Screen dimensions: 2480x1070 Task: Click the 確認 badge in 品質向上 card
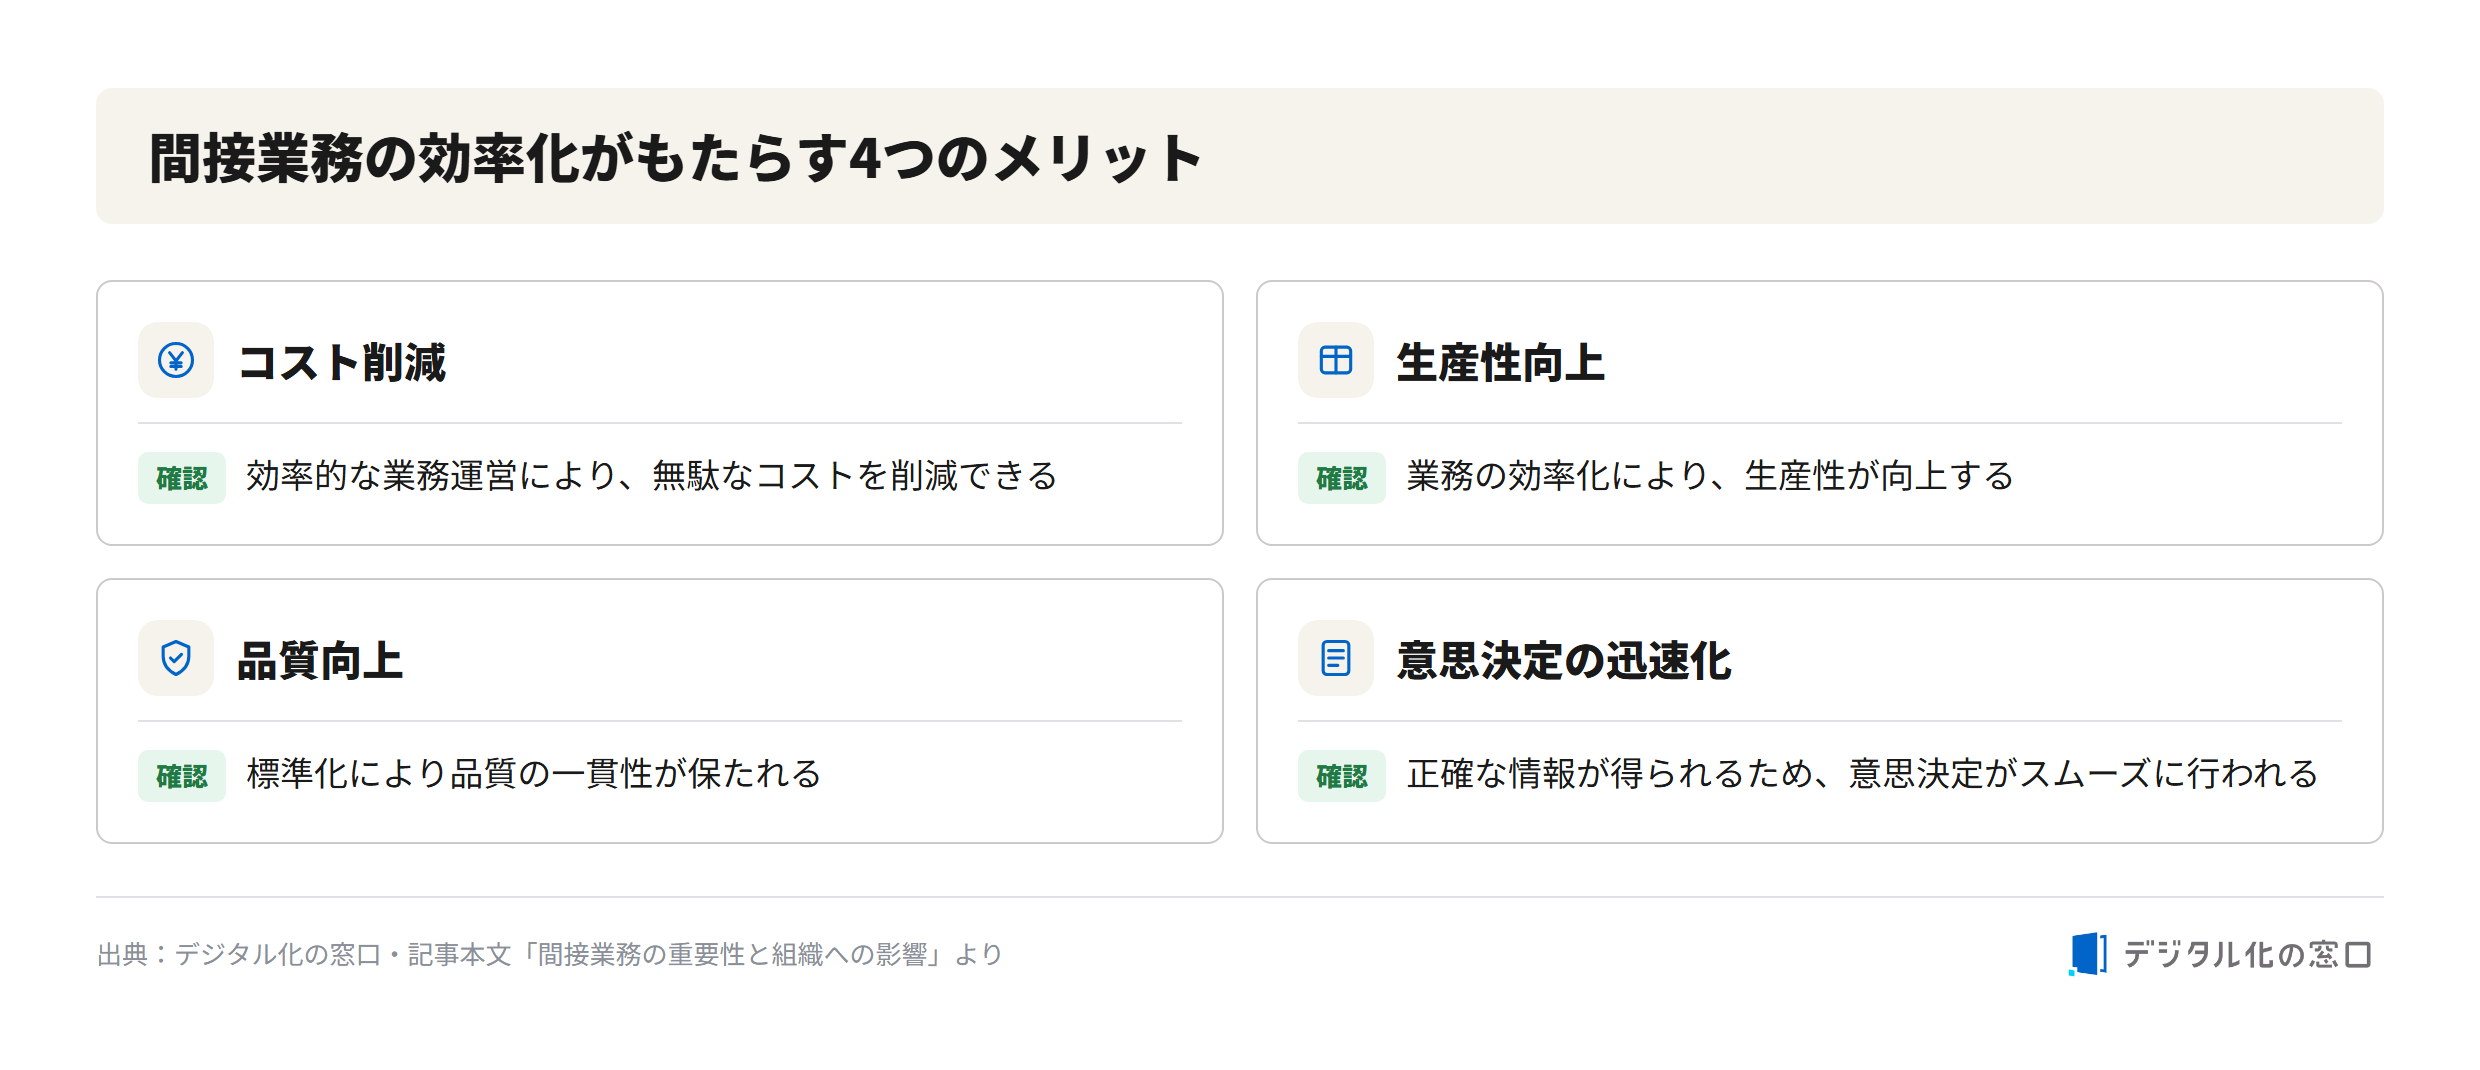coord(182,776)
